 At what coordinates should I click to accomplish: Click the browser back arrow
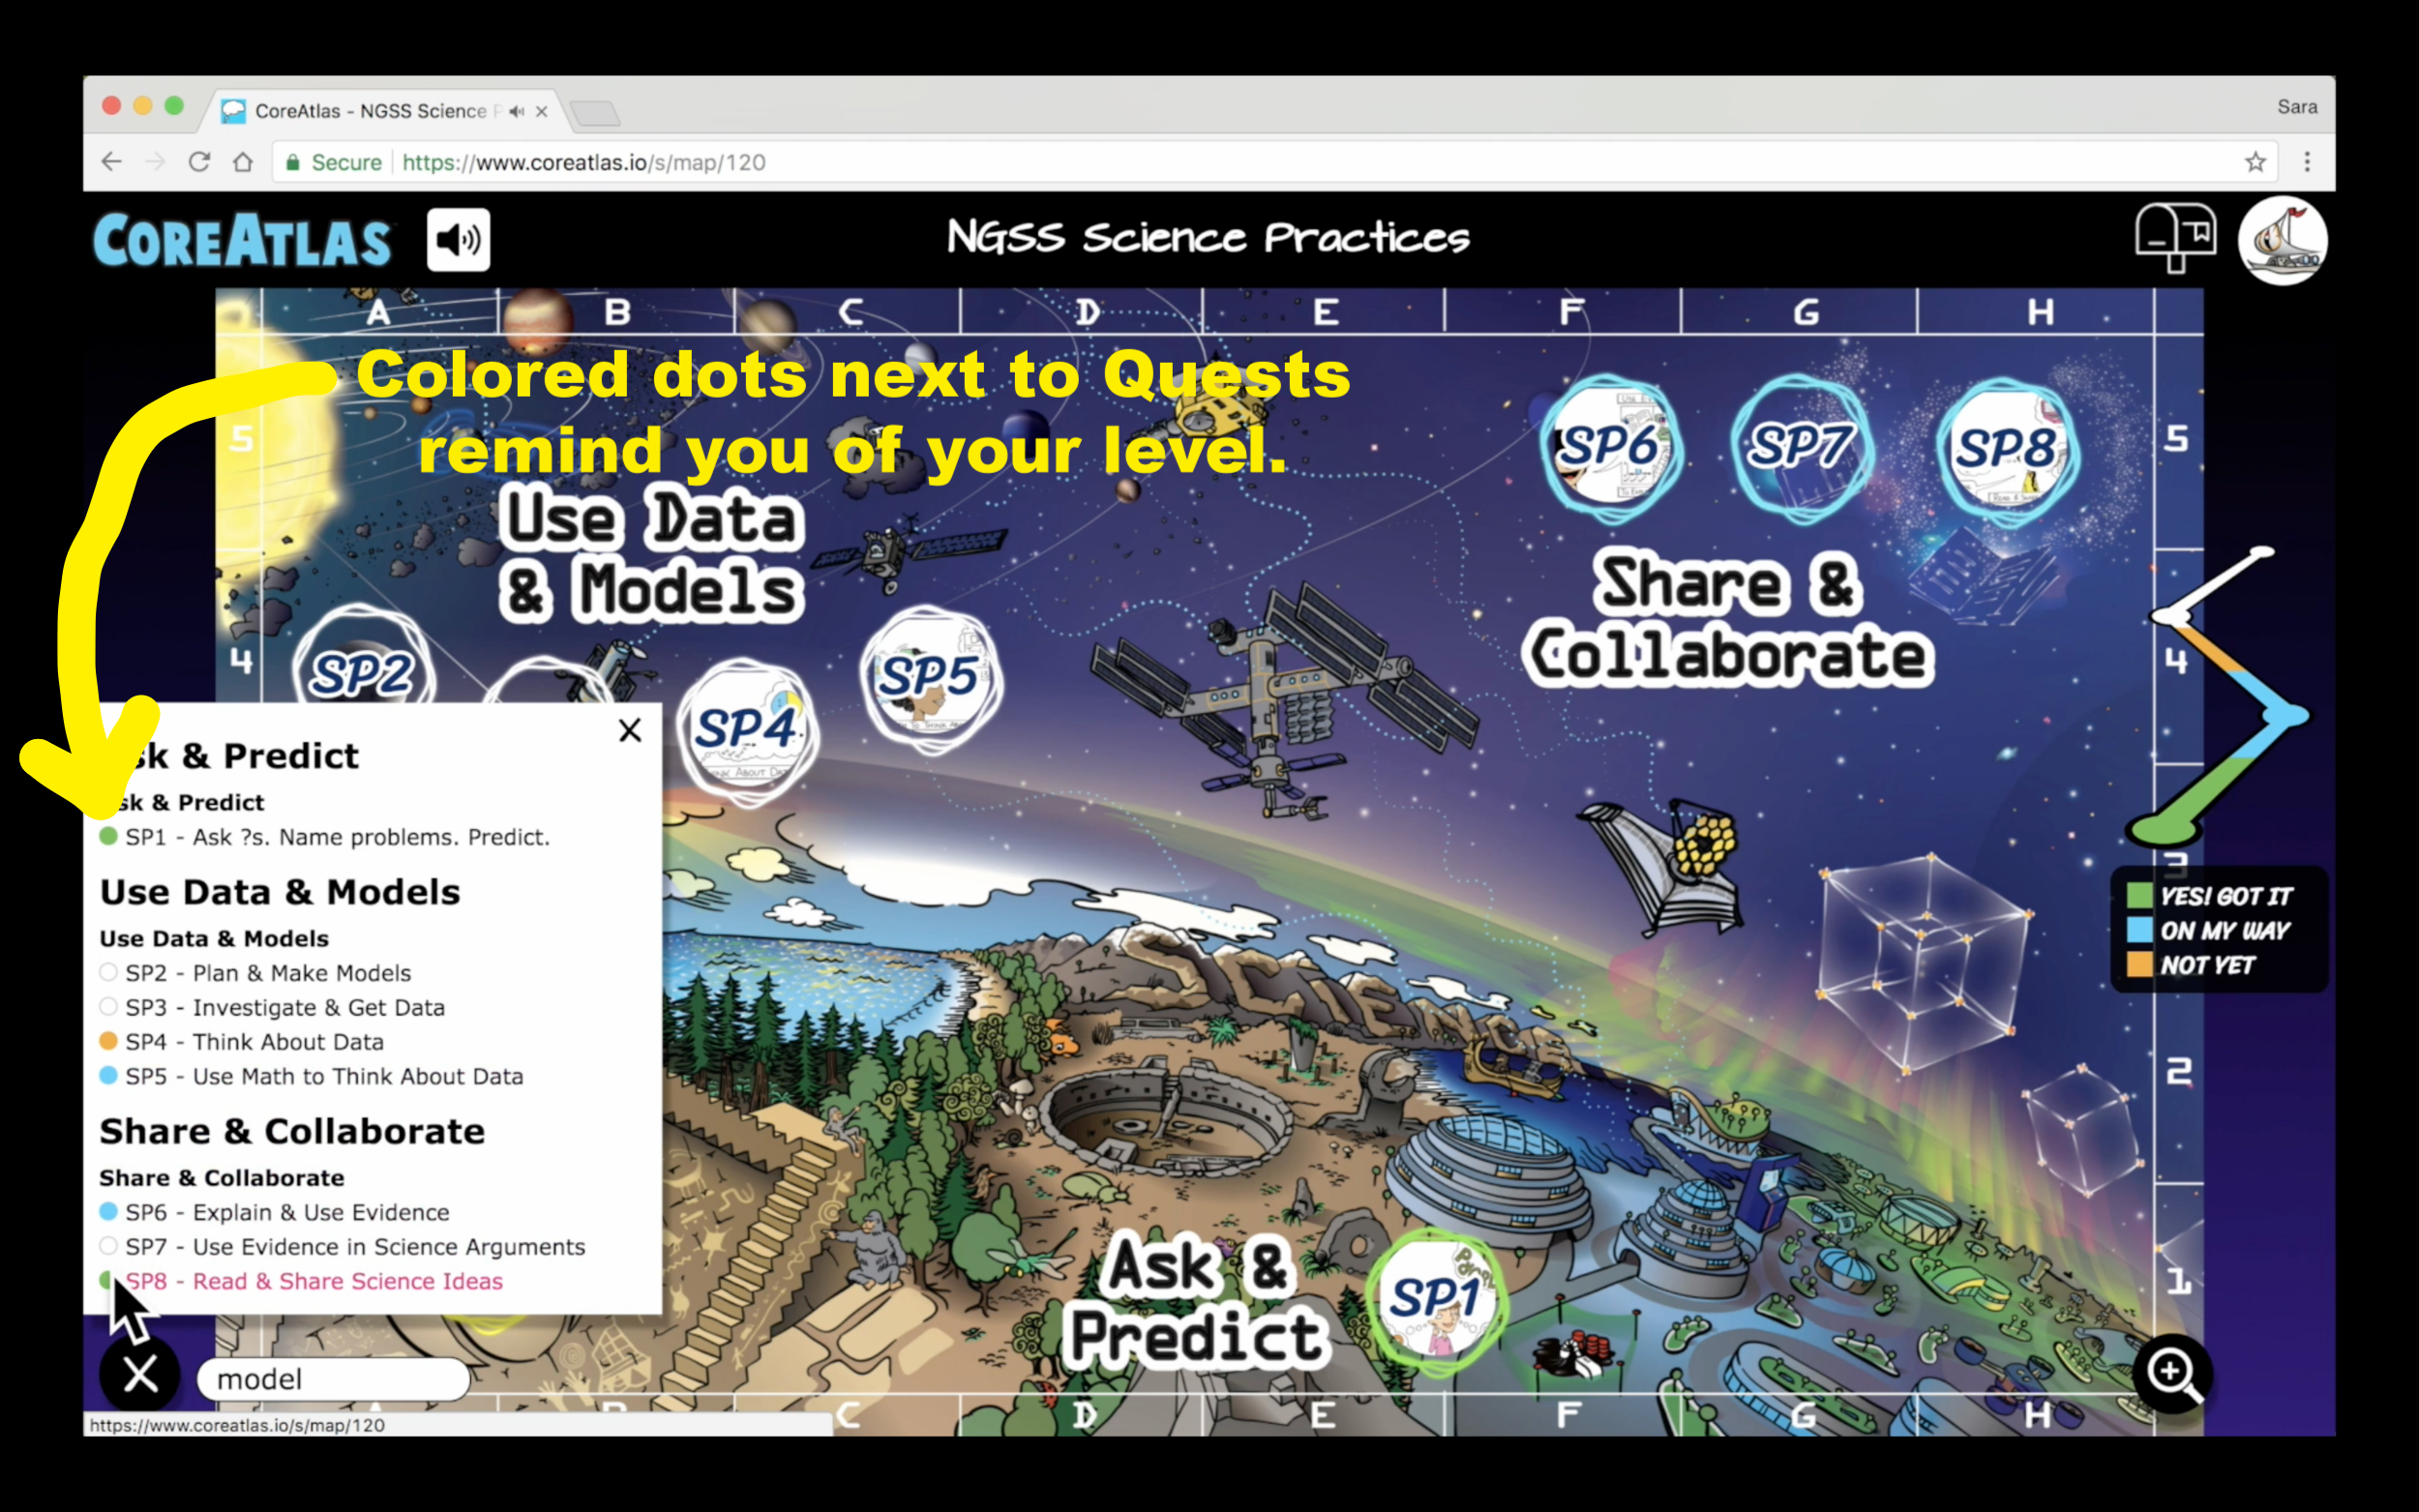click(x=112, y=161)
